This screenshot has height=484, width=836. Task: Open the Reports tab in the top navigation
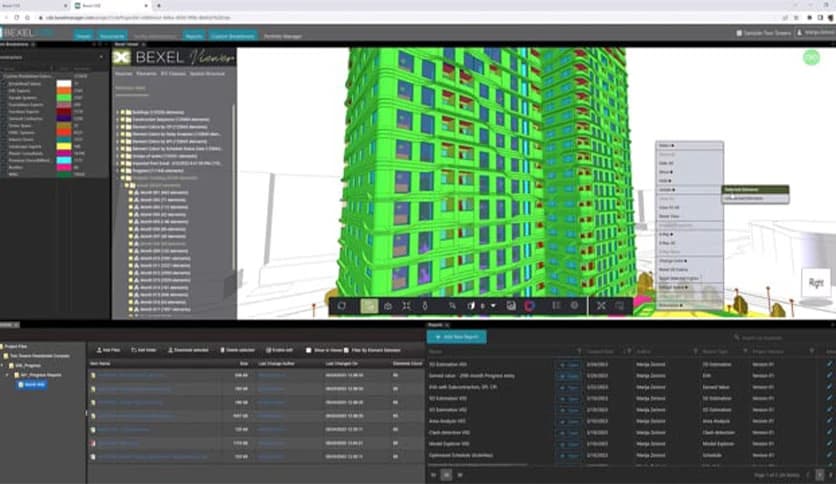194,36
